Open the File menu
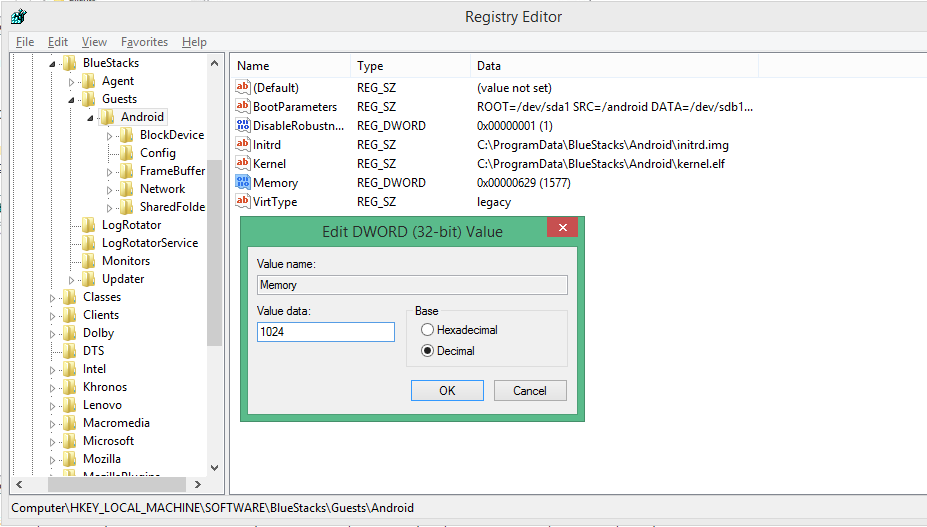The height and width of the screenshot is (527, 927). coord(25,42)
